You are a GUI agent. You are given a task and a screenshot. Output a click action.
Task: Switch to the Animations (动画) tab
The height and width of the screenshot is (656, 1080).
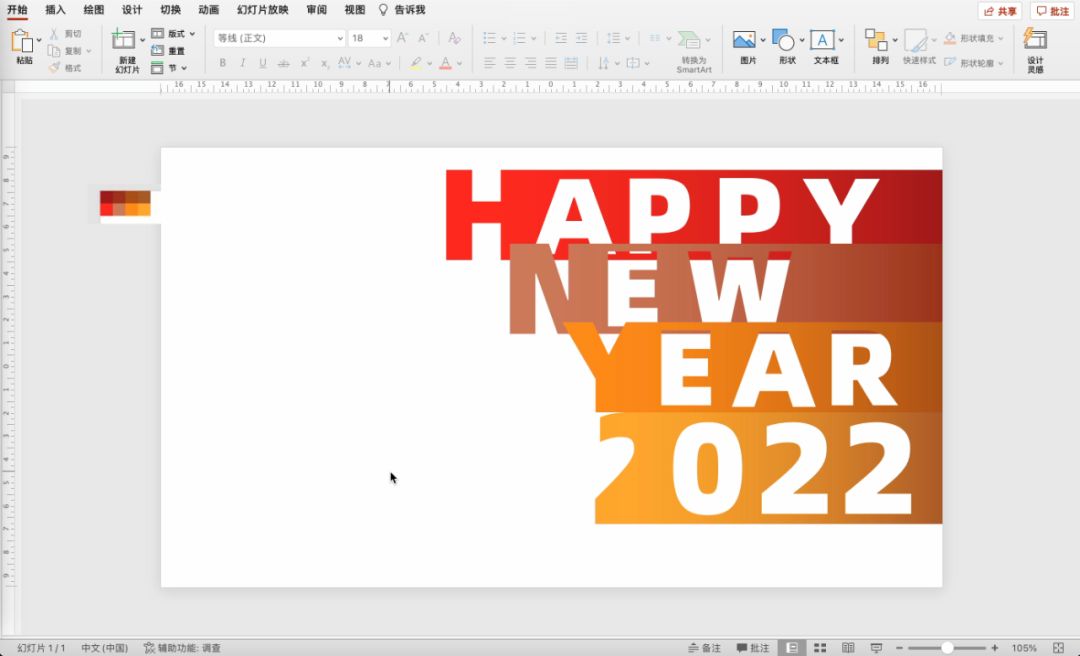[x=208, y=10]
